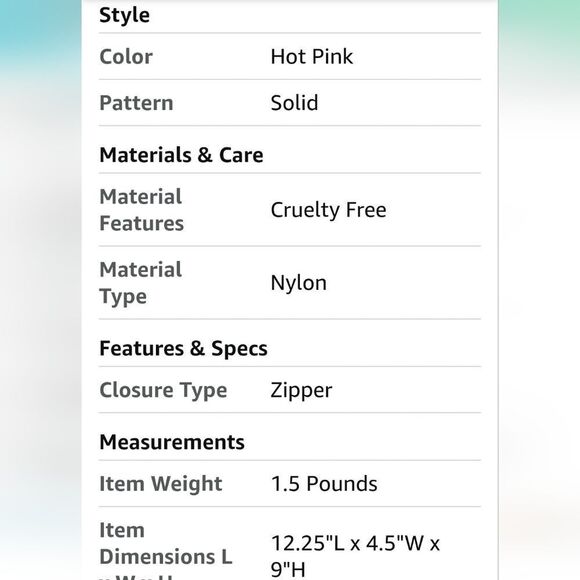
Task: Select the Hot Pink color value
Action: click(x=312, y=57)
